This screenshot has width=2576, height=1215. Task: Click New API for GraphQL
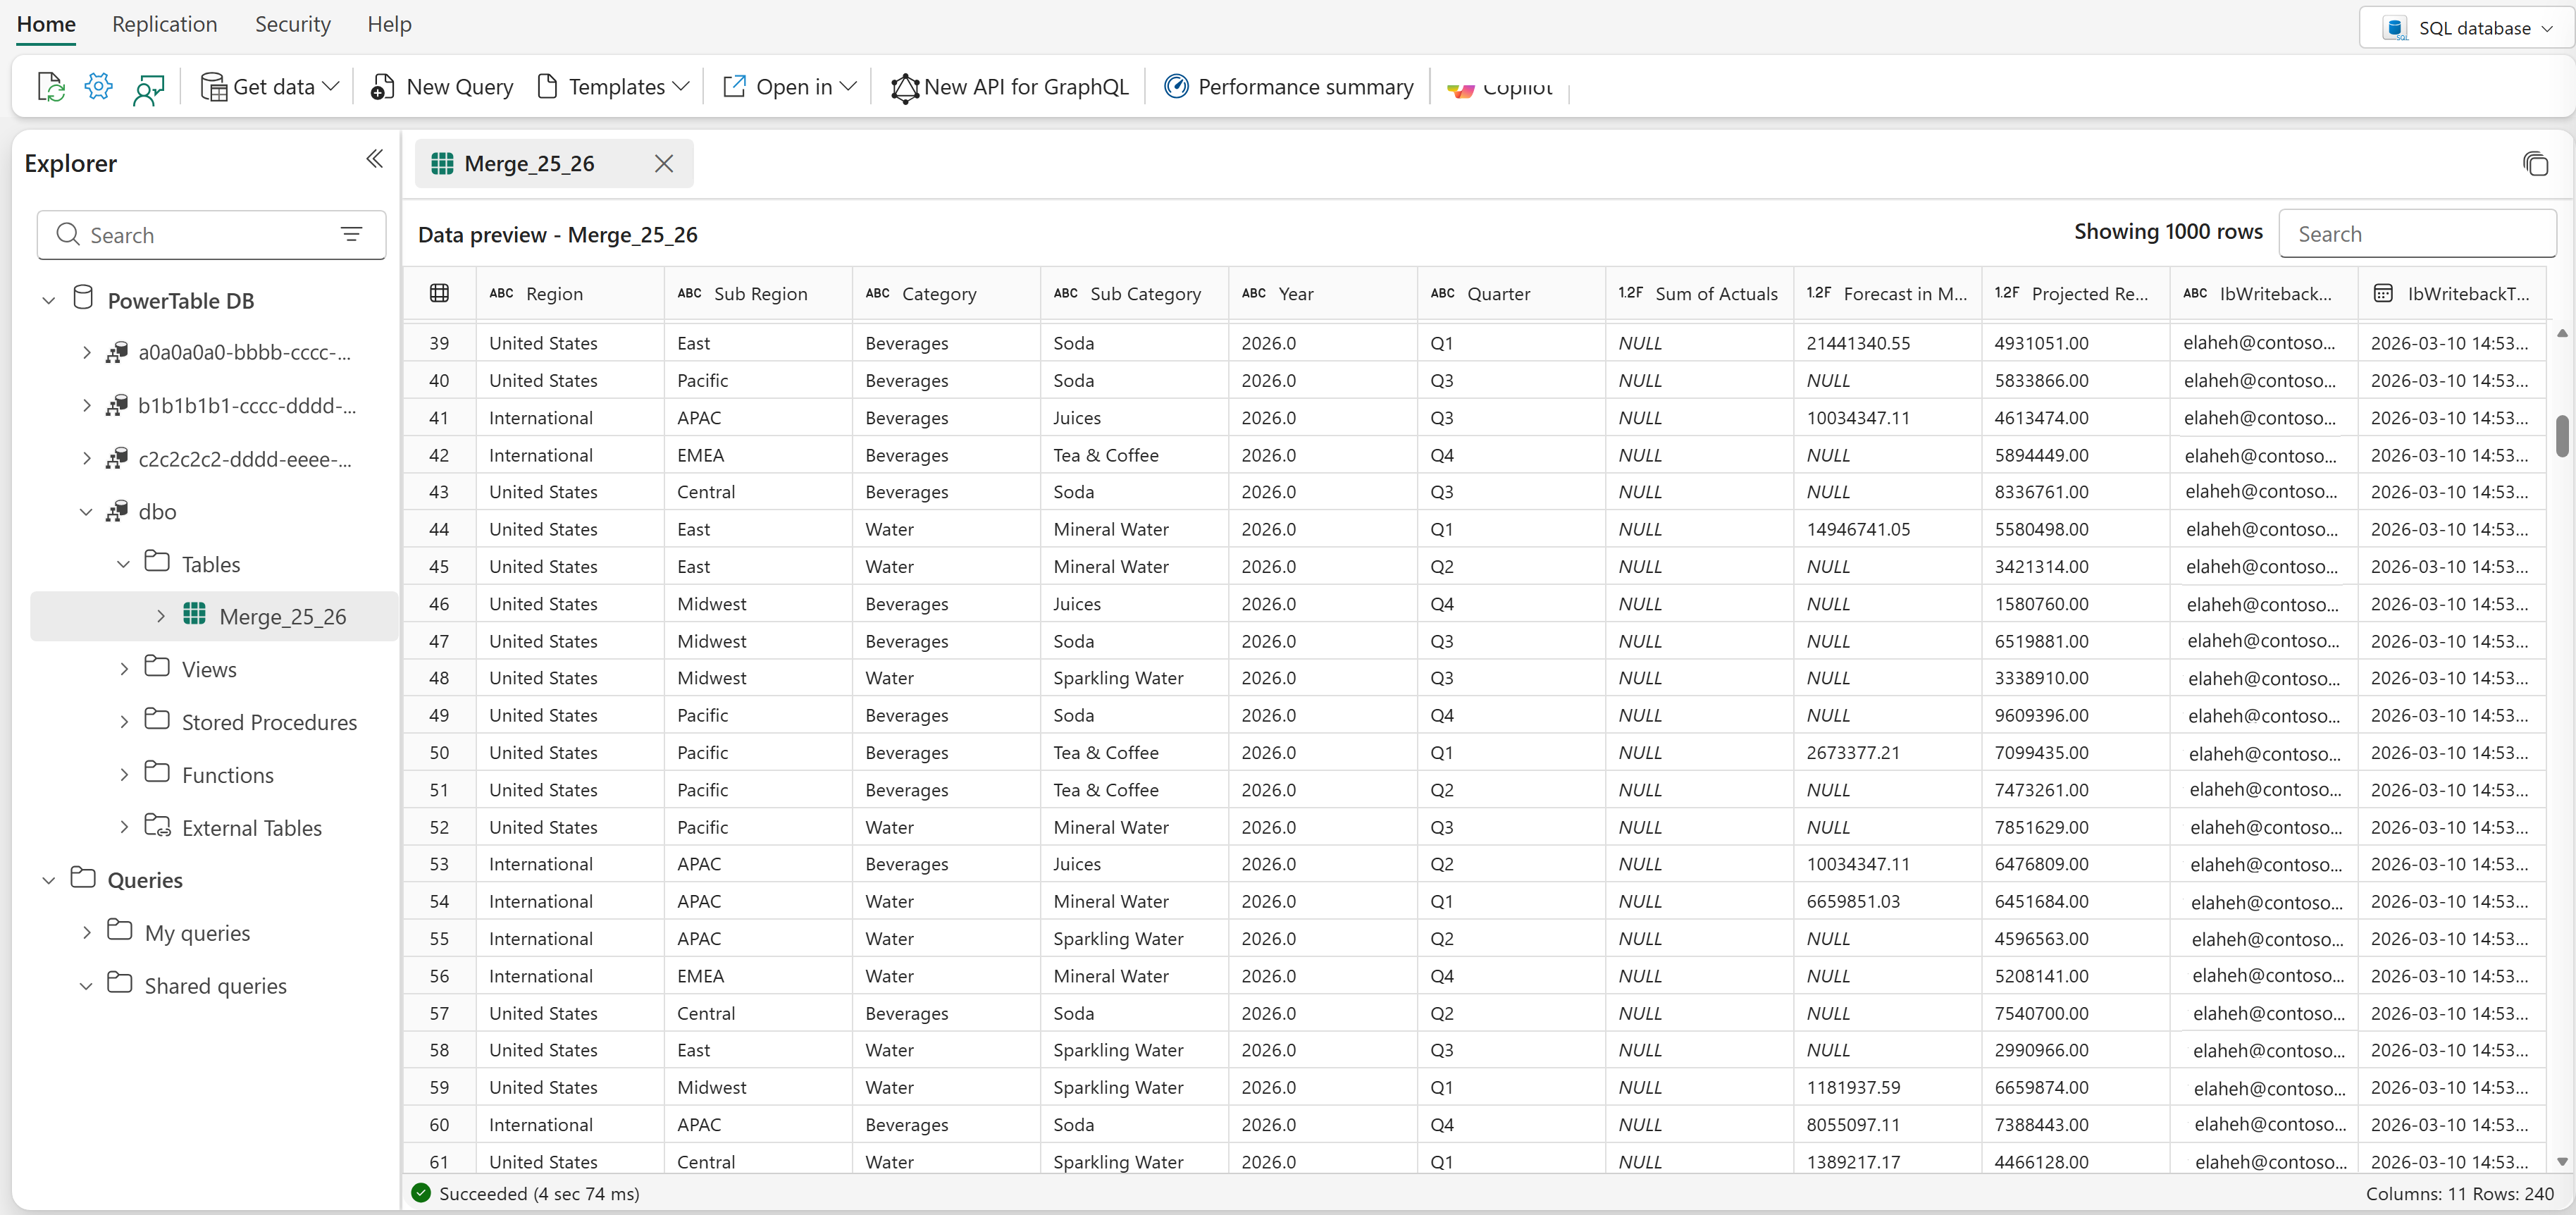(x=1009, y=87)
